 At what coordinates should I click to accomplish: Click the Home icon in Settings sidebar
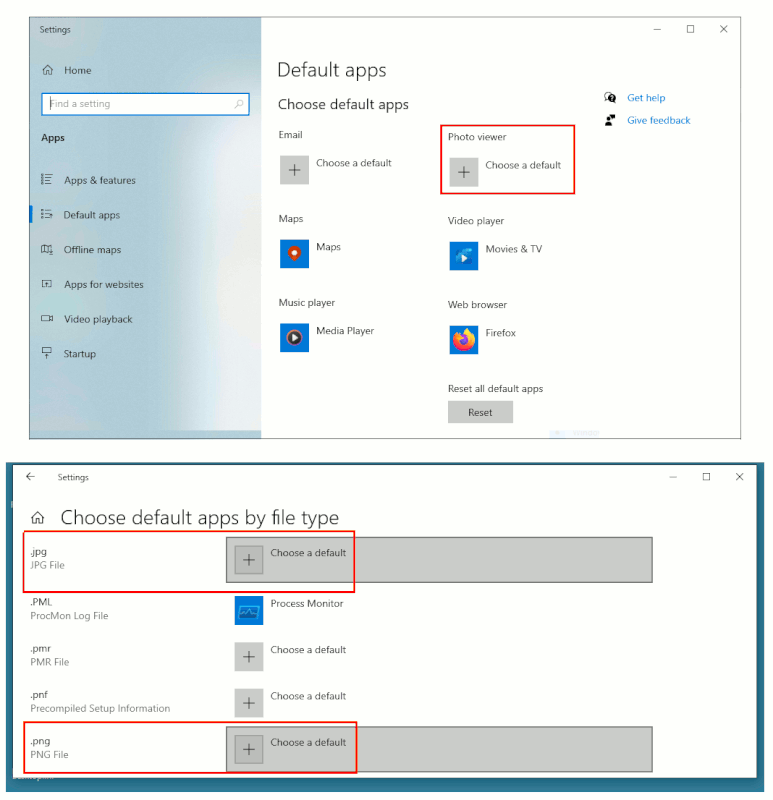[47, 70]
